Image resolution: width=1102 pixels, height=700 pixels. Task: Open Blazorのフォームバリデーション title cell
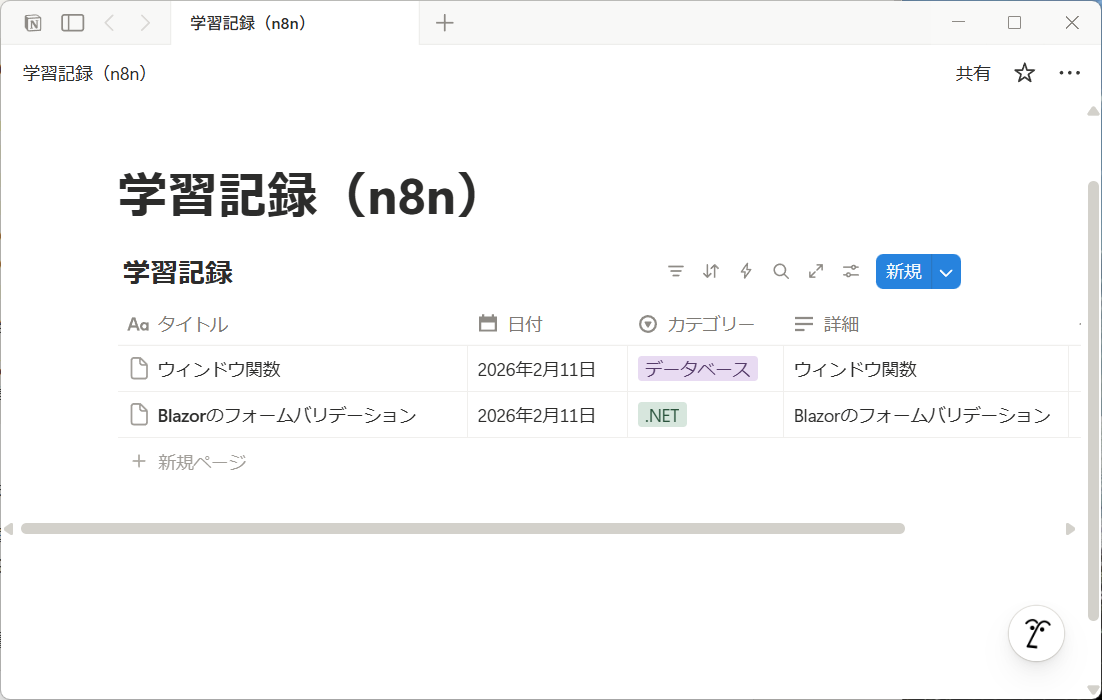click(x=292, y=415)
